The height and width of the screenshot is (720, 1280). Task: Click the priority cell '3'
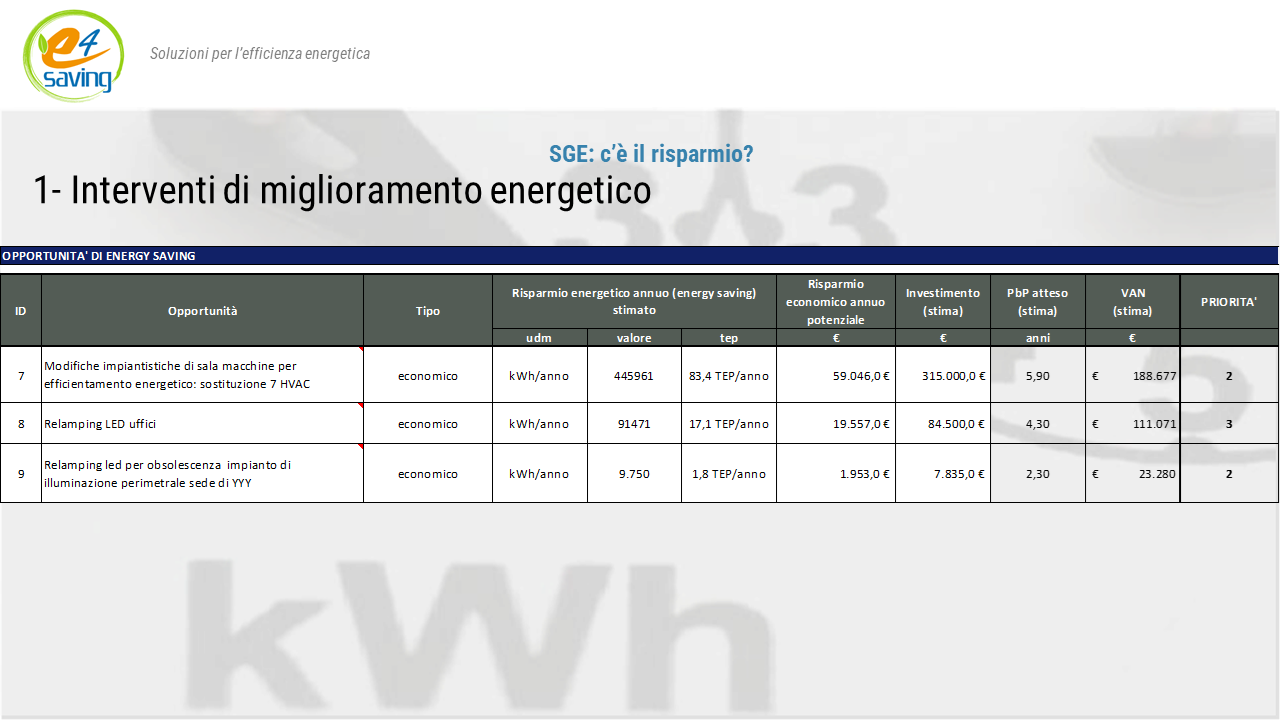click(x=1229, y=424)
